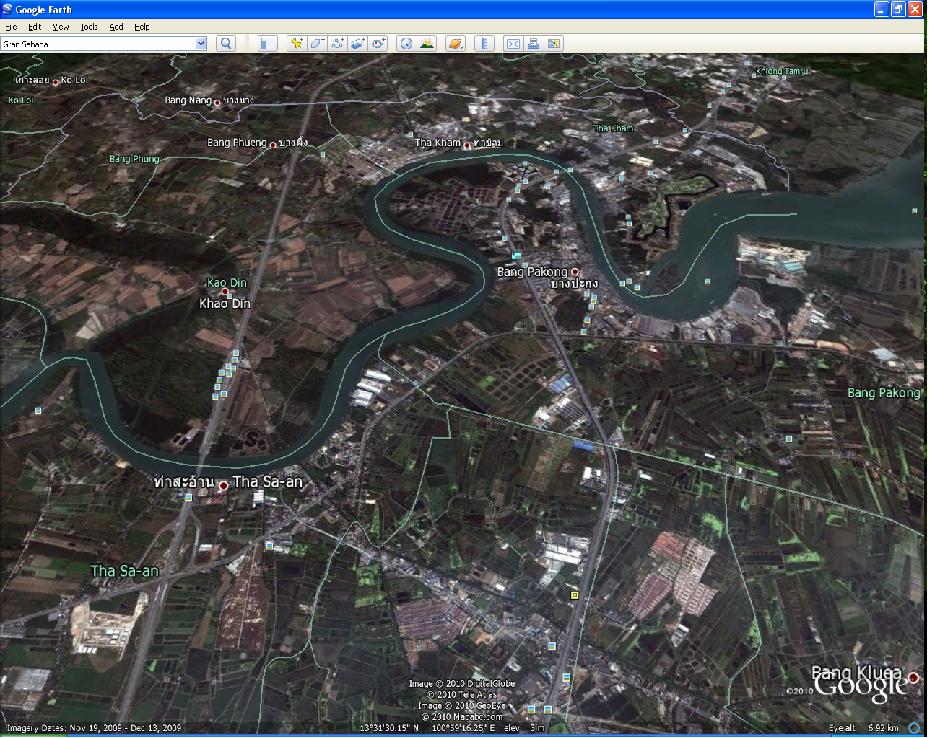Activate the ruler measurement tool
930x738 pixels.
(x=484, y=43)
